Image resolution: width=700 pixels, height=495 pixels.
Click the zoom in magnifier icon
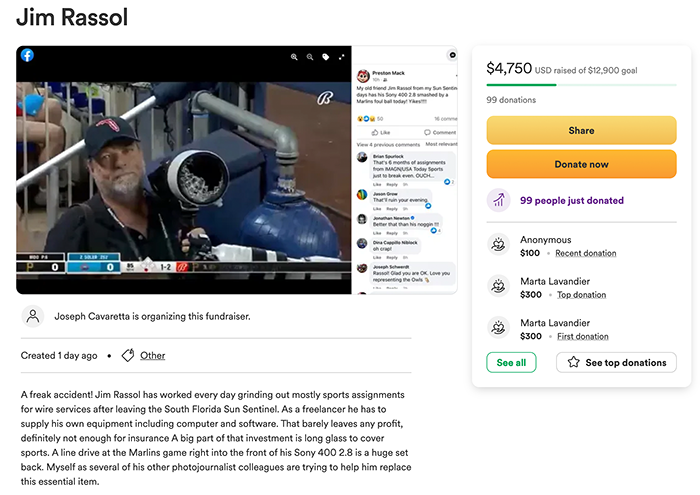(x=294, y=57)
